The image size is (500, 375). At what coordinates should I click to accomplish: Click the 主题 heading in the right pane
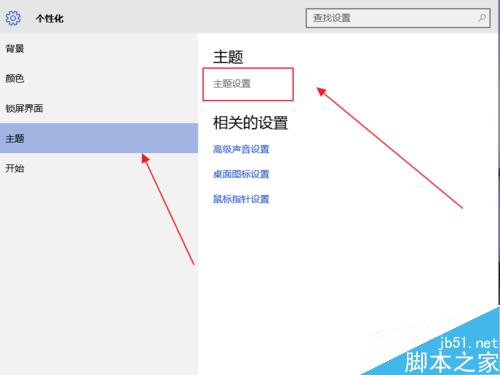point(228,57)
